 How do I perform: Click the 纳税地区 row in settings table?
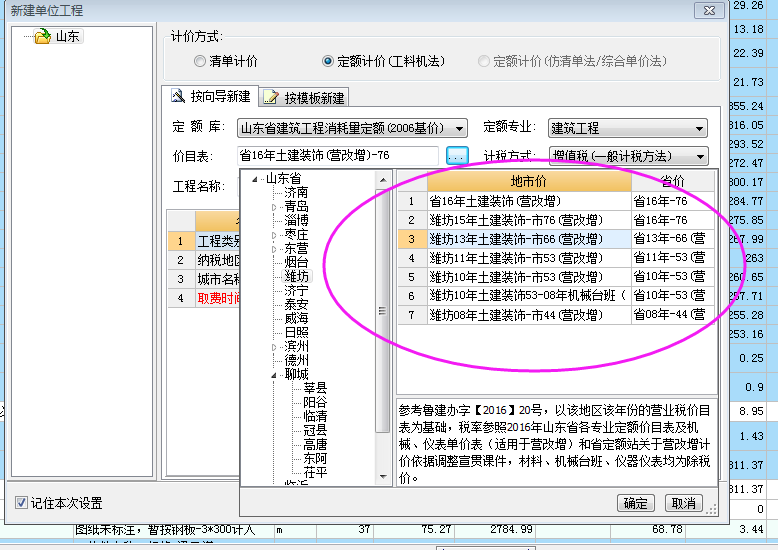(x=204, y=260)
